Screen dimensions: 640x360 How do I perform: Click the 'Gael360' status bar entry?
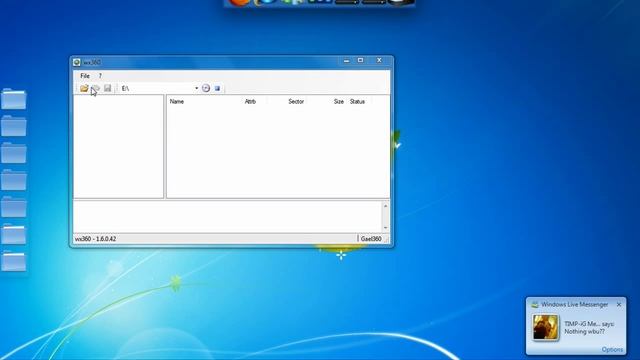tap(371, 239)
